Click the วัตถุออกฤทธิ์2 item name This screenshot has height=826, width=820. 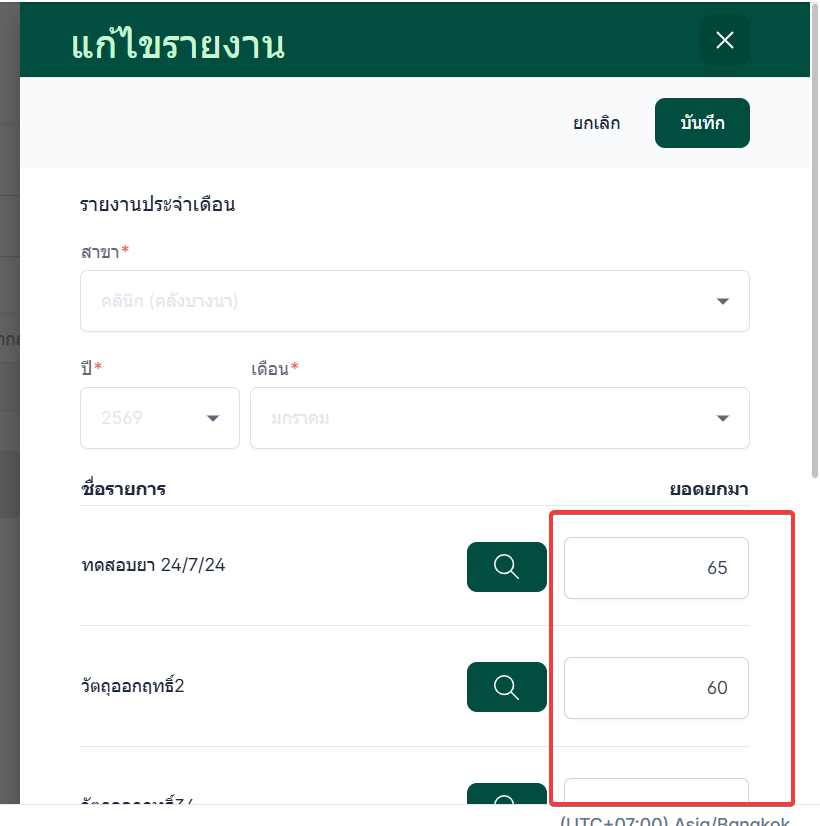[x=133, y=686]
